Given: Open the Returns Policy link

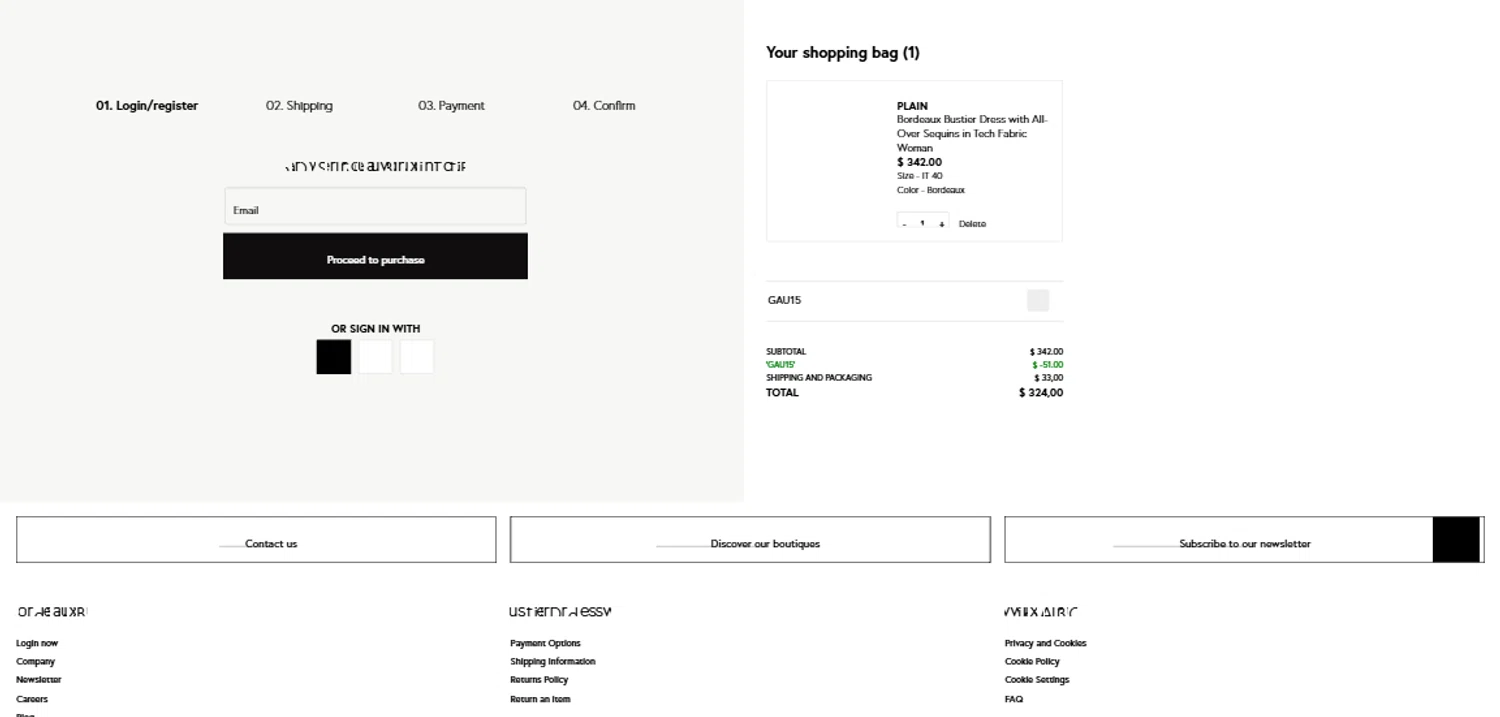Looking at the screenshot, I should pyautogui.click(x=539, y=679).
